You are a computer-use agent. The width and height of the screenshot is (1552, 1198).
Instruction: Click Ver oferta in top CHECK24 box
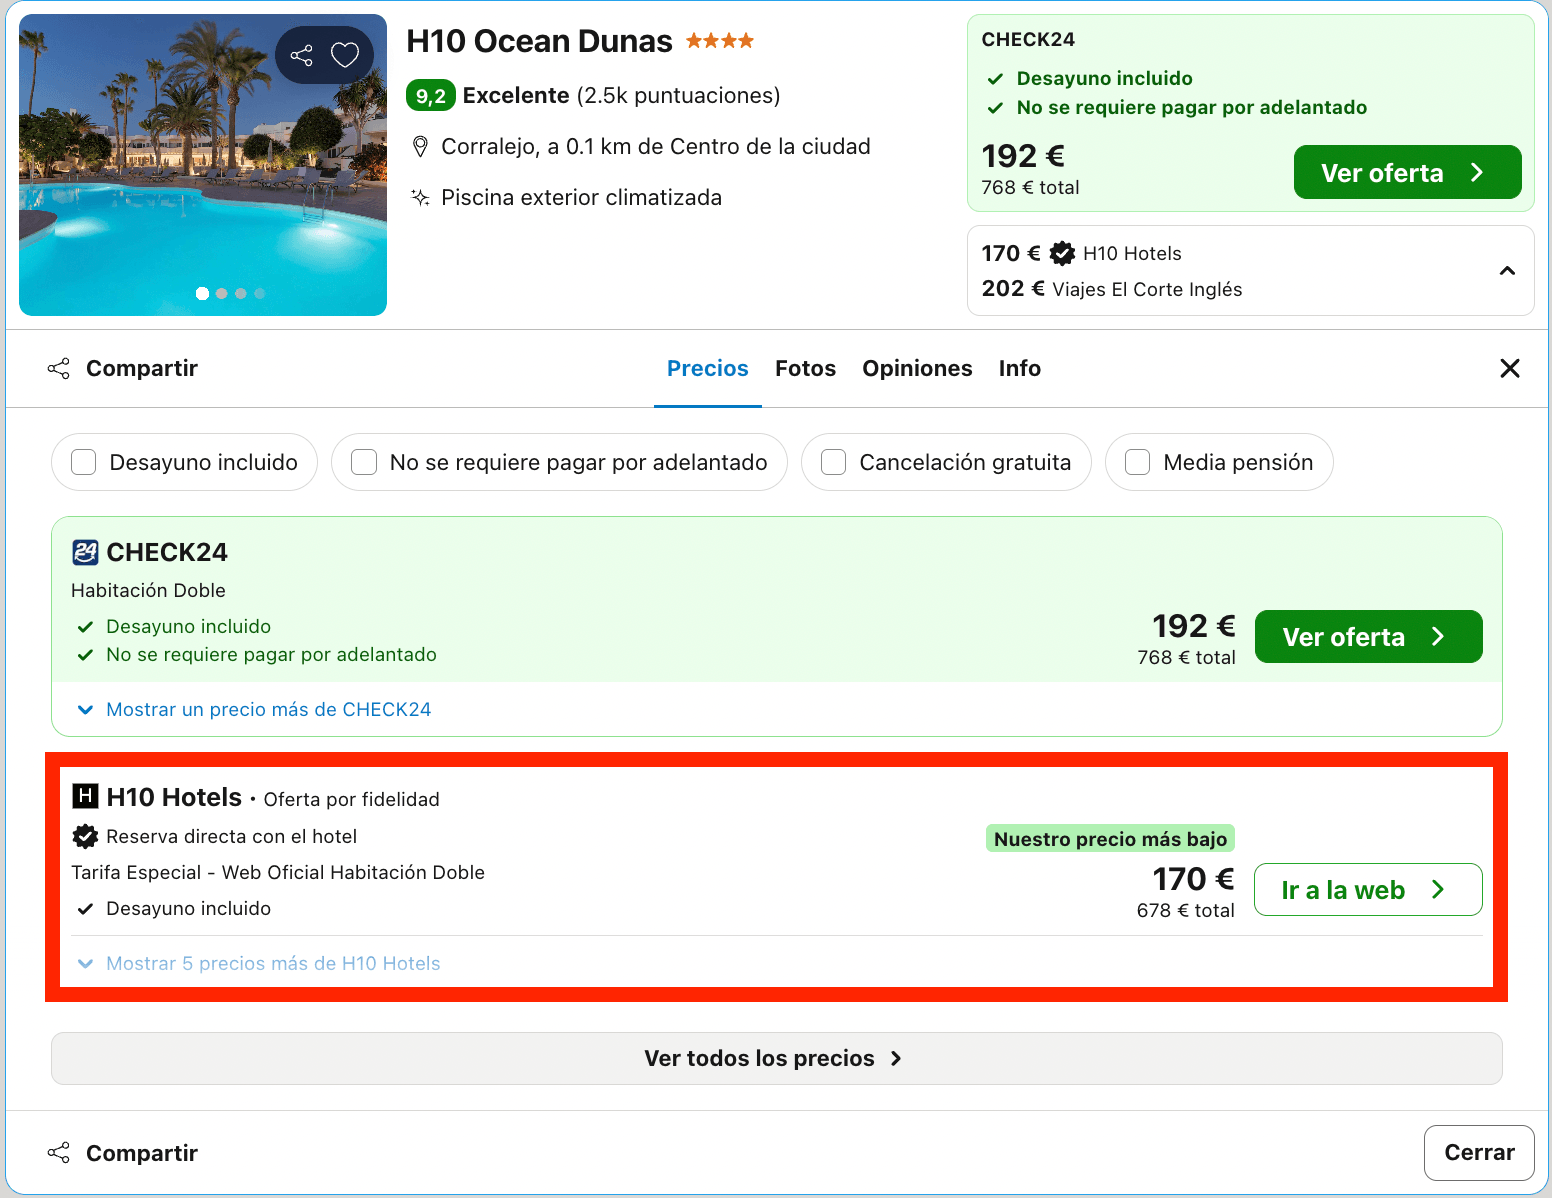coord(1407,172)
